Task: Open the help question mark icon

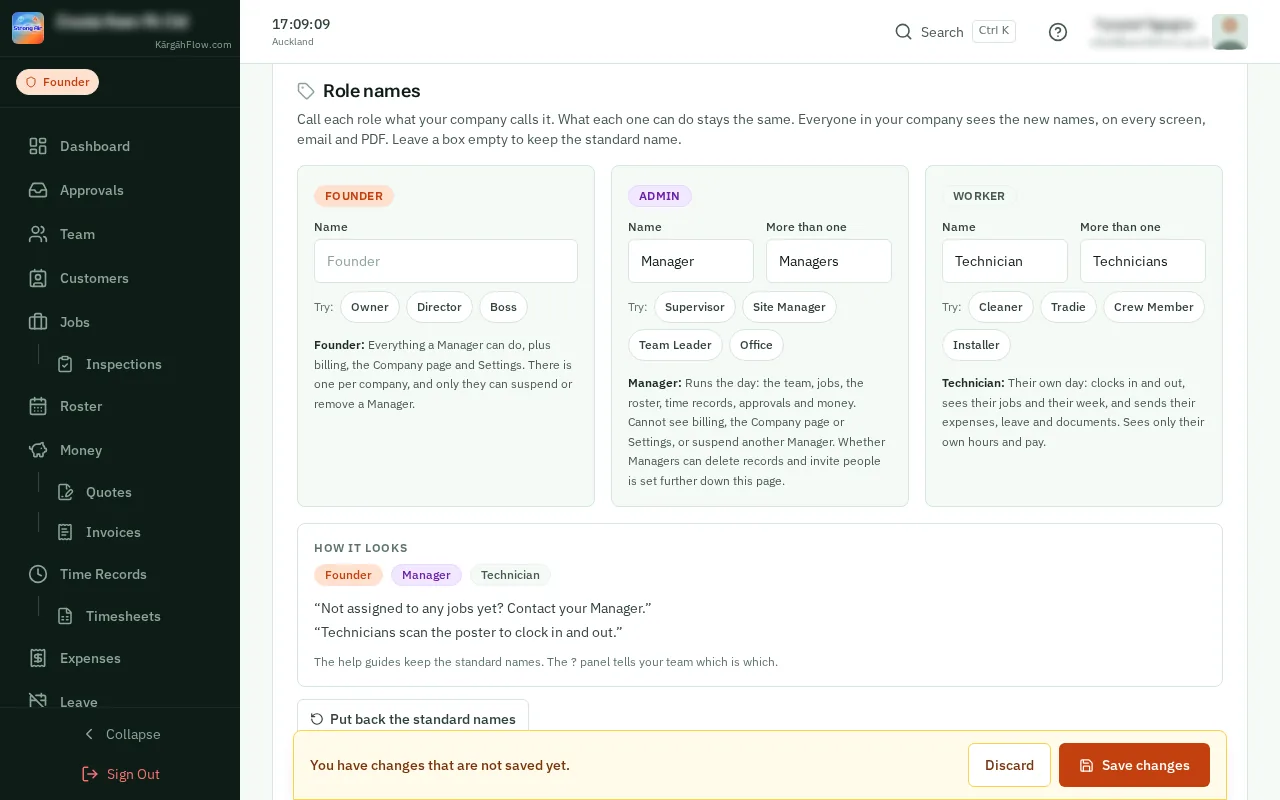Action: click(1058, 32)
